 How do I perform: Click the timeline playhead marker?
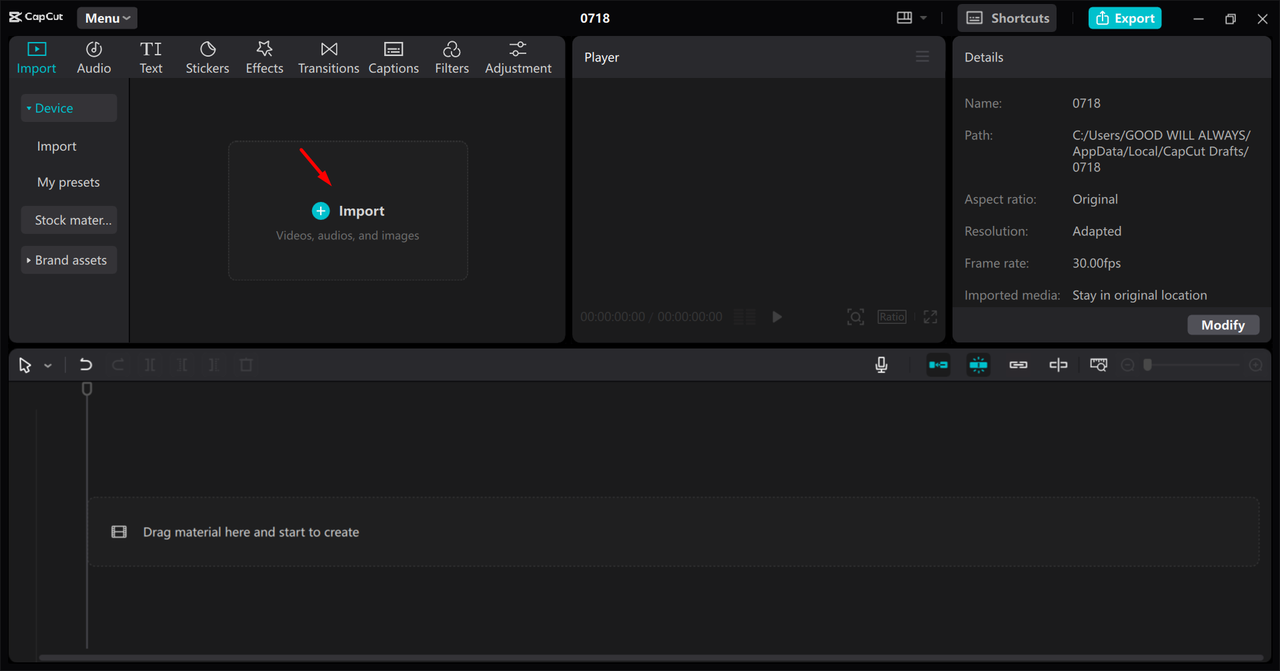(87, 388)
